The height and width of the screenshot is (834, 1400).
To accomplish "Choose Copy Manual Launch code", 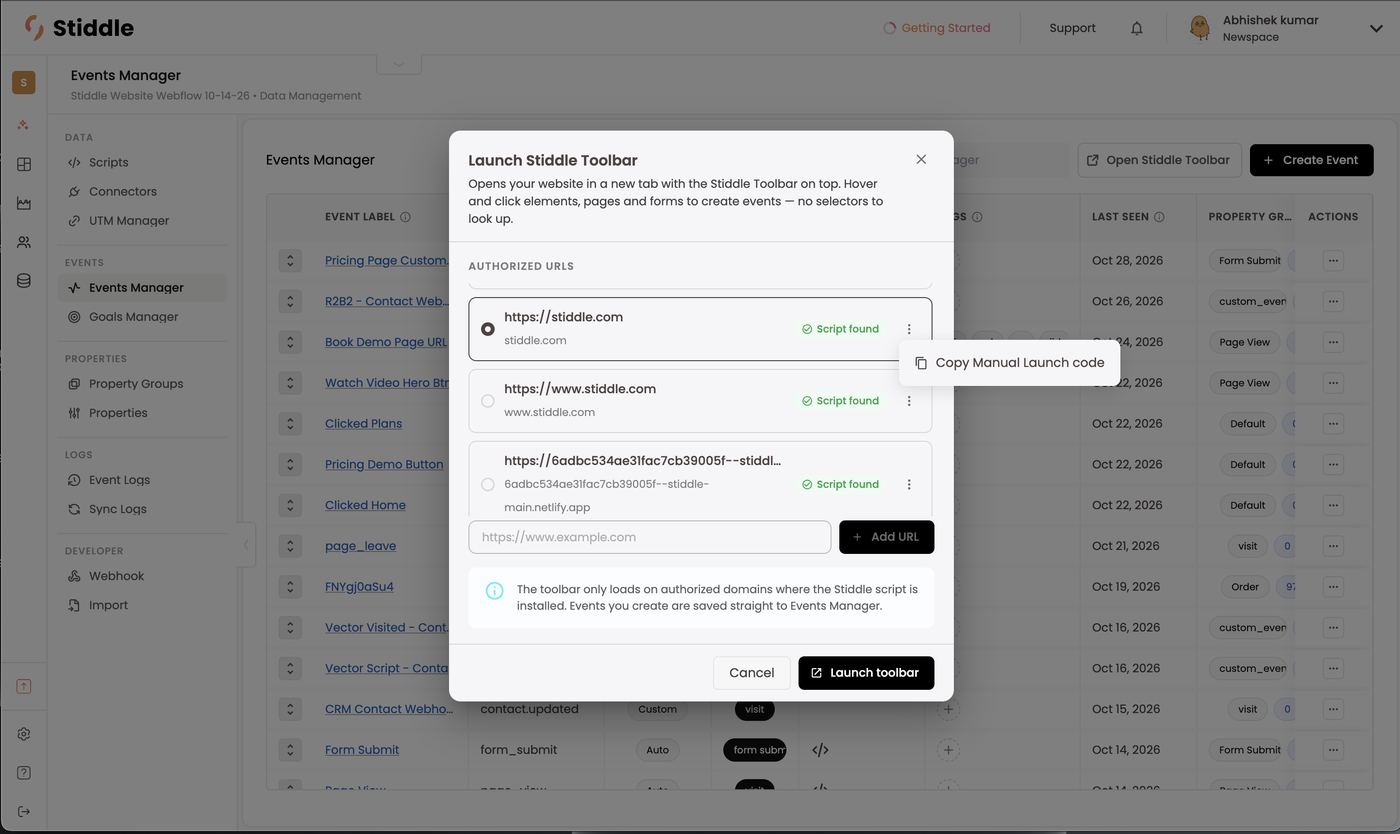I will pyautogui.click(x=1010, y=363).
